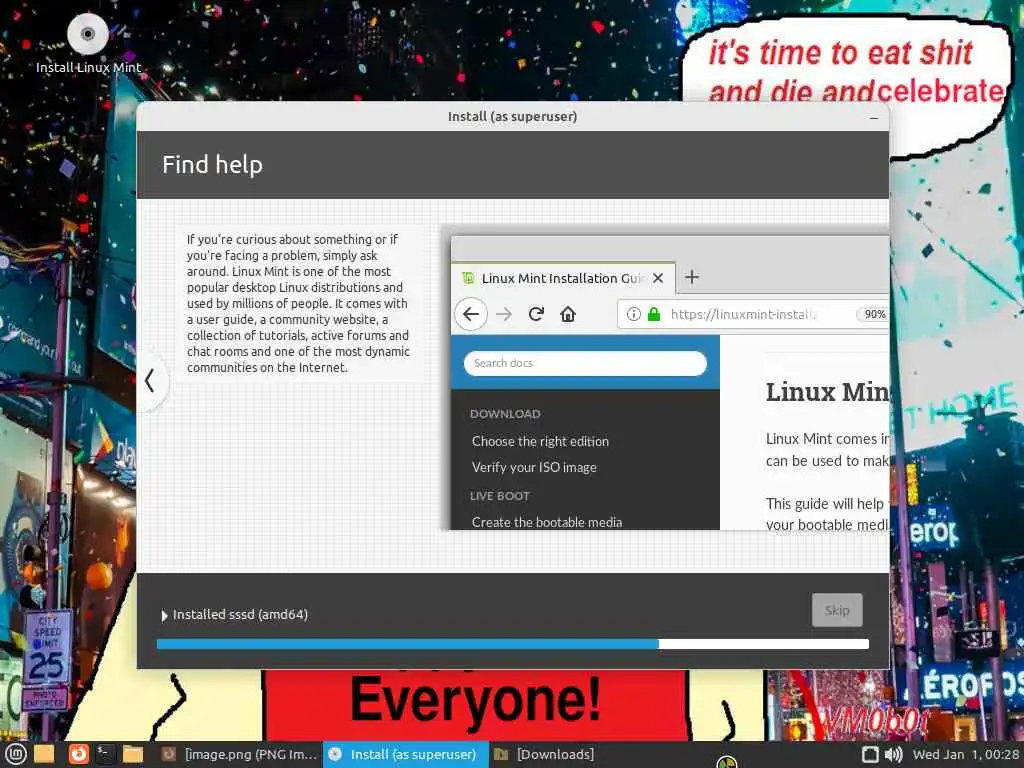Open the Install Linux Mint desktop icon
The height and width of the screenshot is (768, 1024).
tap(88, 43)
